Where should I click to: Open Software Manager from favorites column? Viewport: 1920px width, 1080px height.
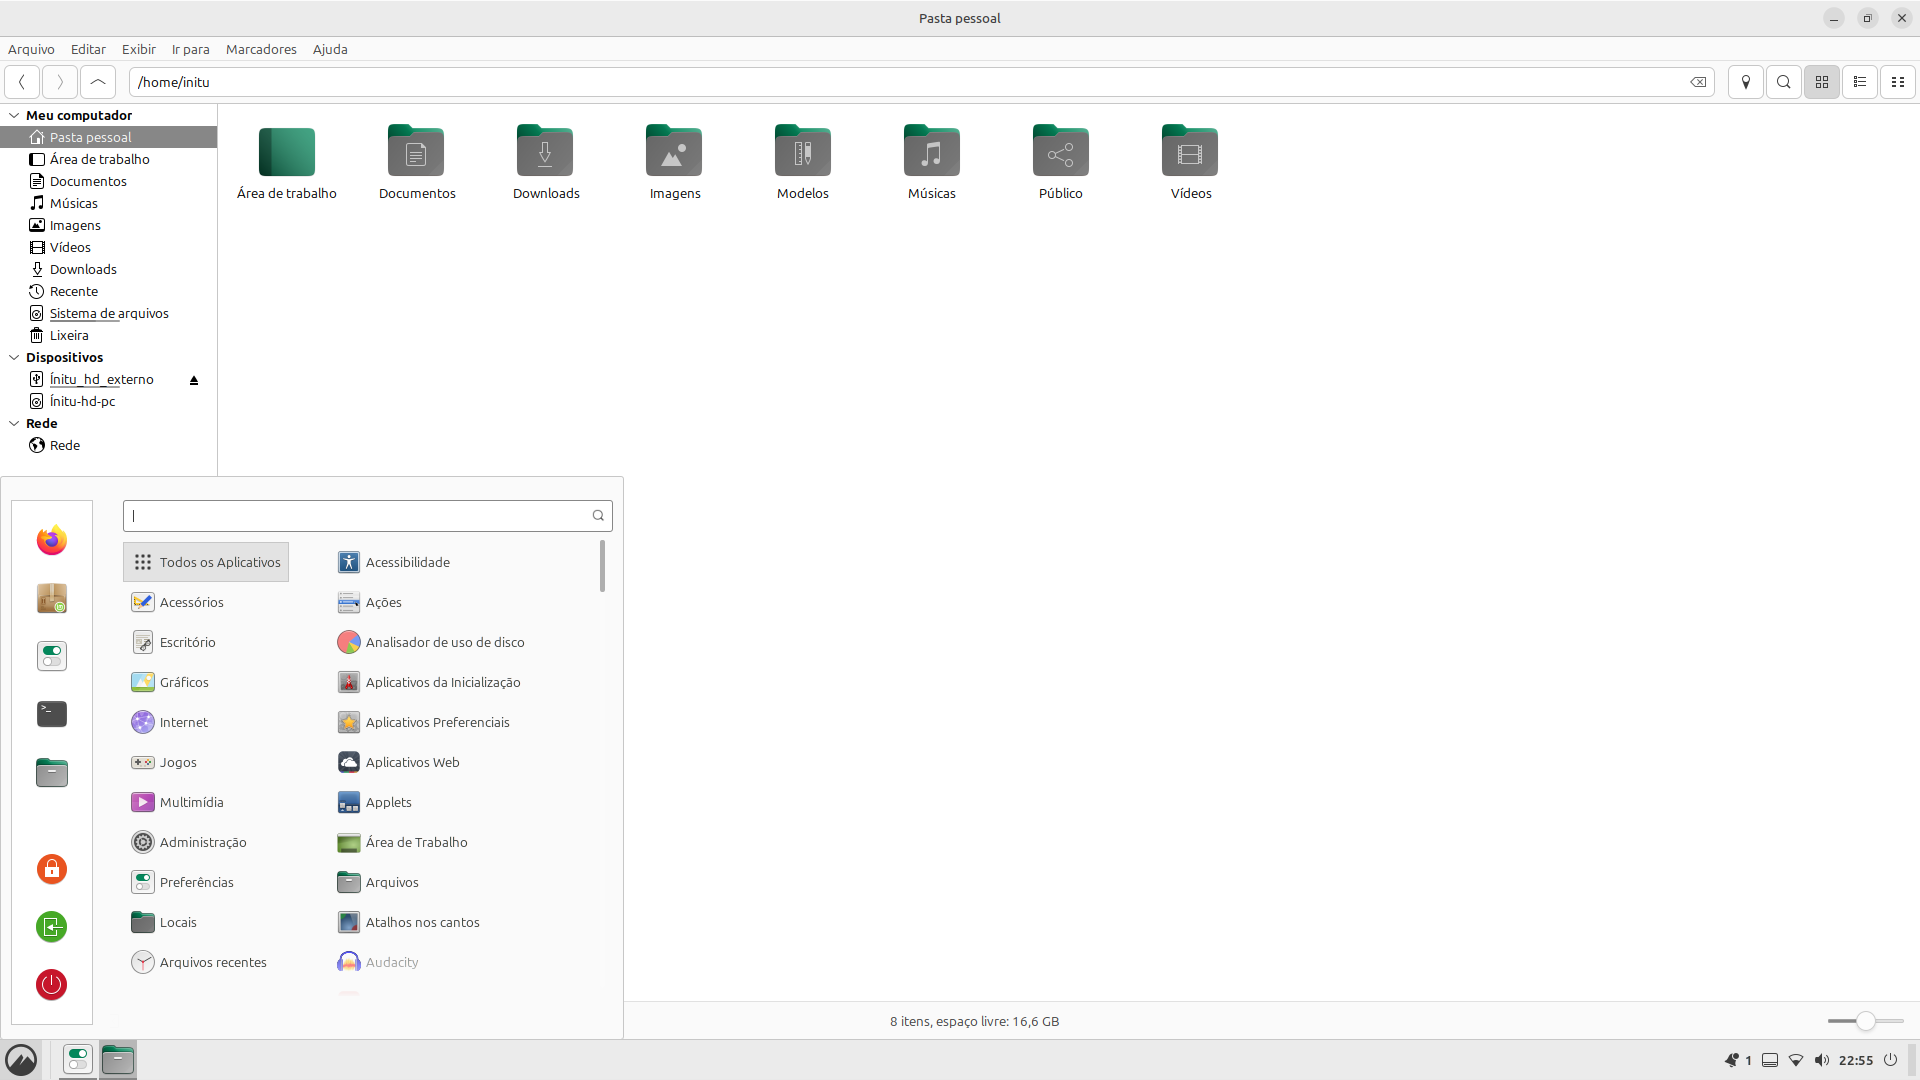click(52, 598)
